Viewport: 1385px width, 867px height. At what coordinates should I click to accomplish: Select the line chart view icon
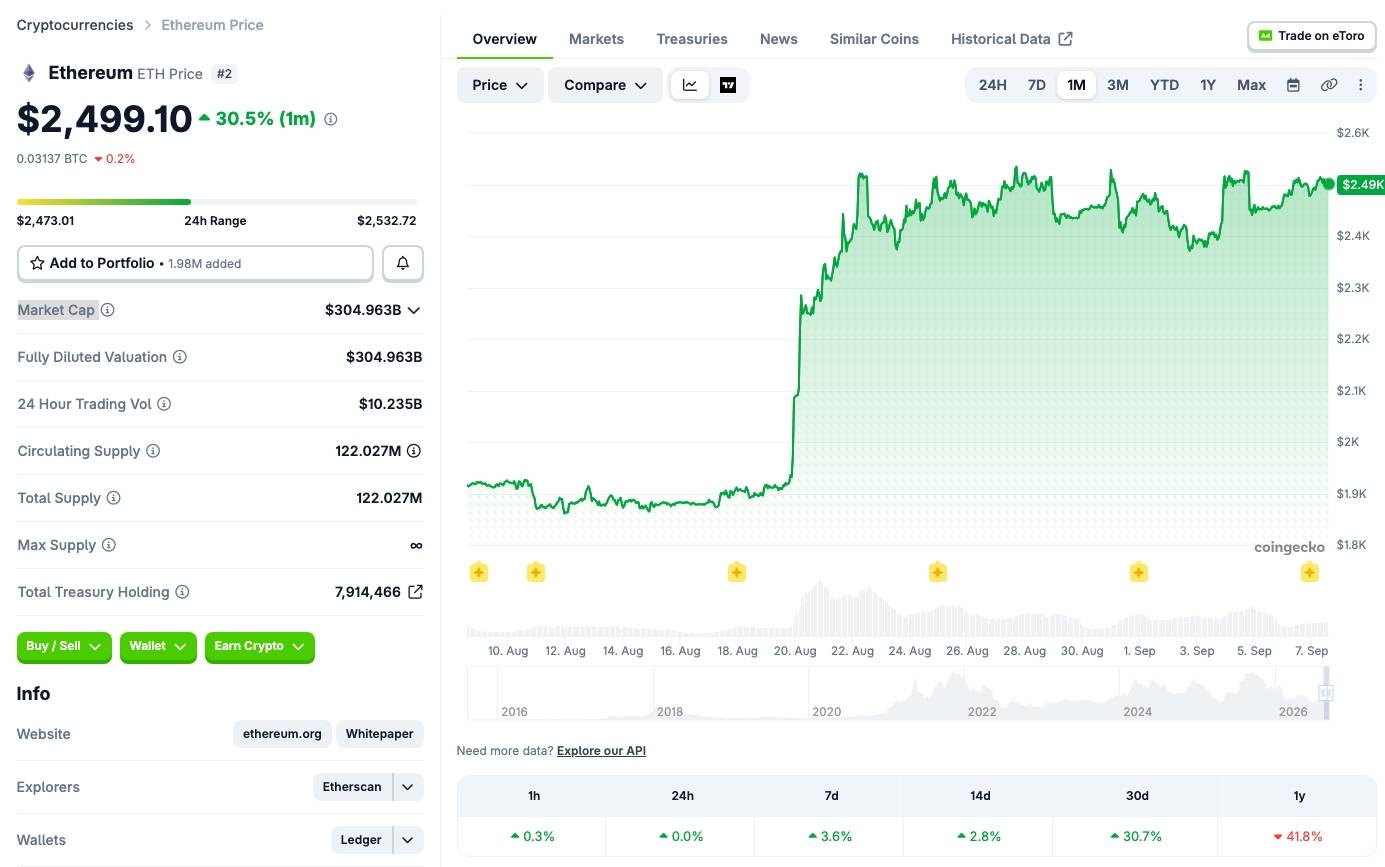(x=690, y=85)
